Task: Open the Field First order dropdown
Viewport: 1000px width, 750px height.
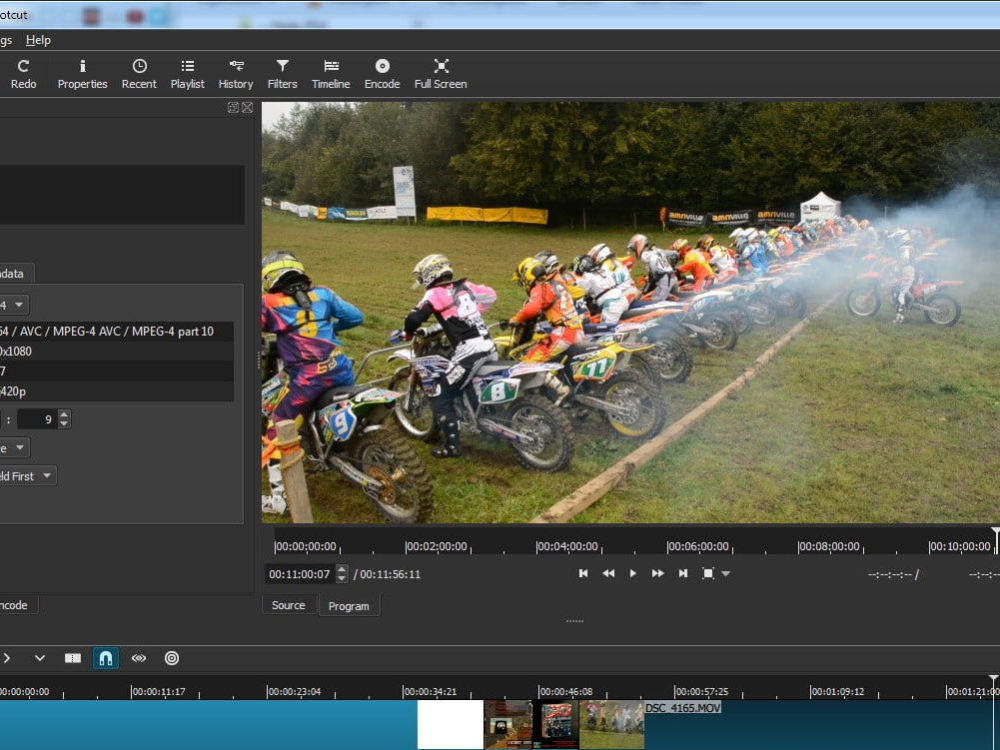Action: coord(27,476)
